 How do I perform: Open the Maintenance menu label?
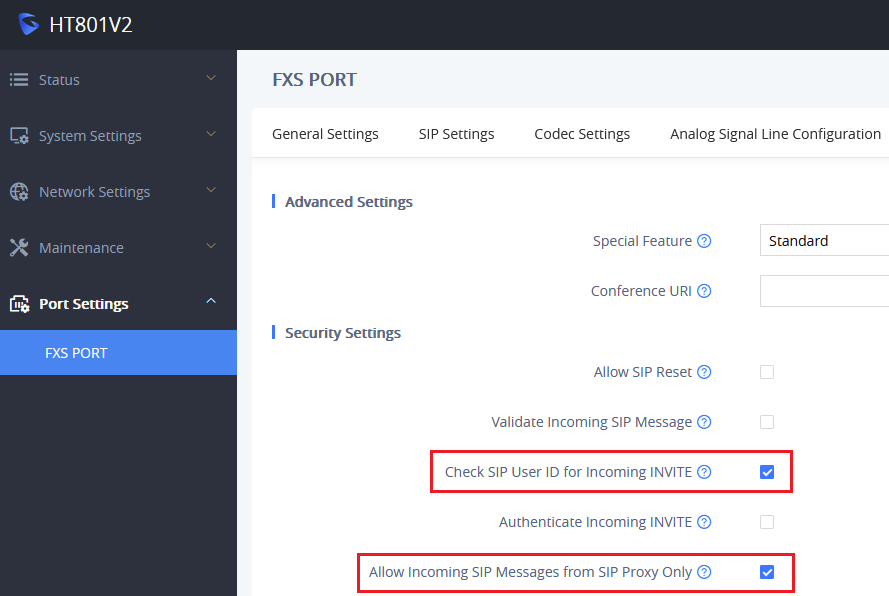click(81, 248)
